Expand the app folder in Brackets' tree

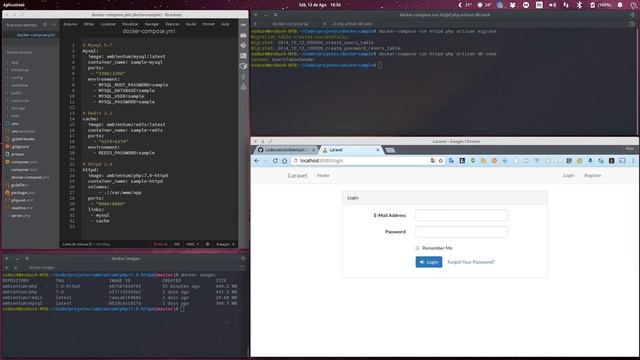pyautogui.click(x=15, y=62)
